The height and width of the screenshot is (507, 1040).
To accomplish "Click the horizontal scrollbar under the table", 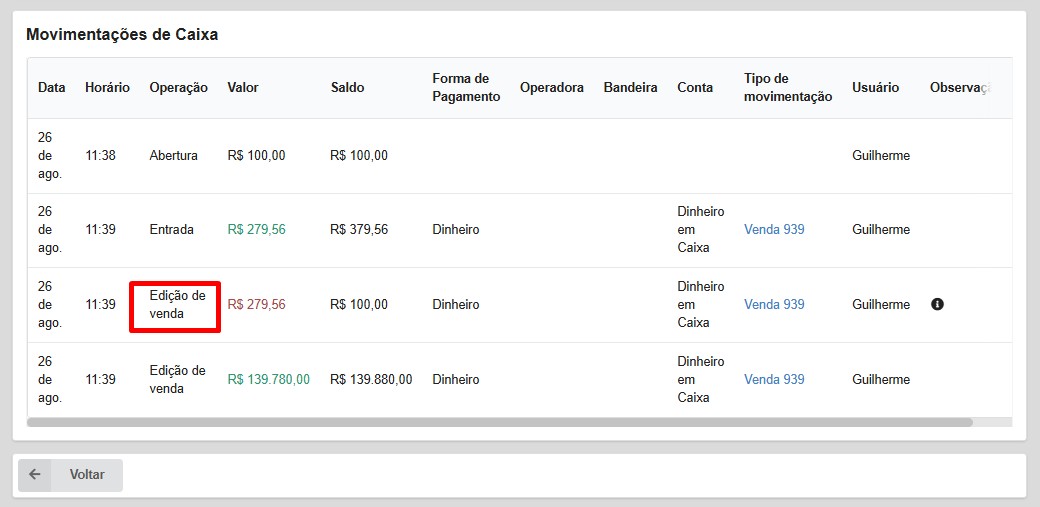I will click(x=500, y=422).
